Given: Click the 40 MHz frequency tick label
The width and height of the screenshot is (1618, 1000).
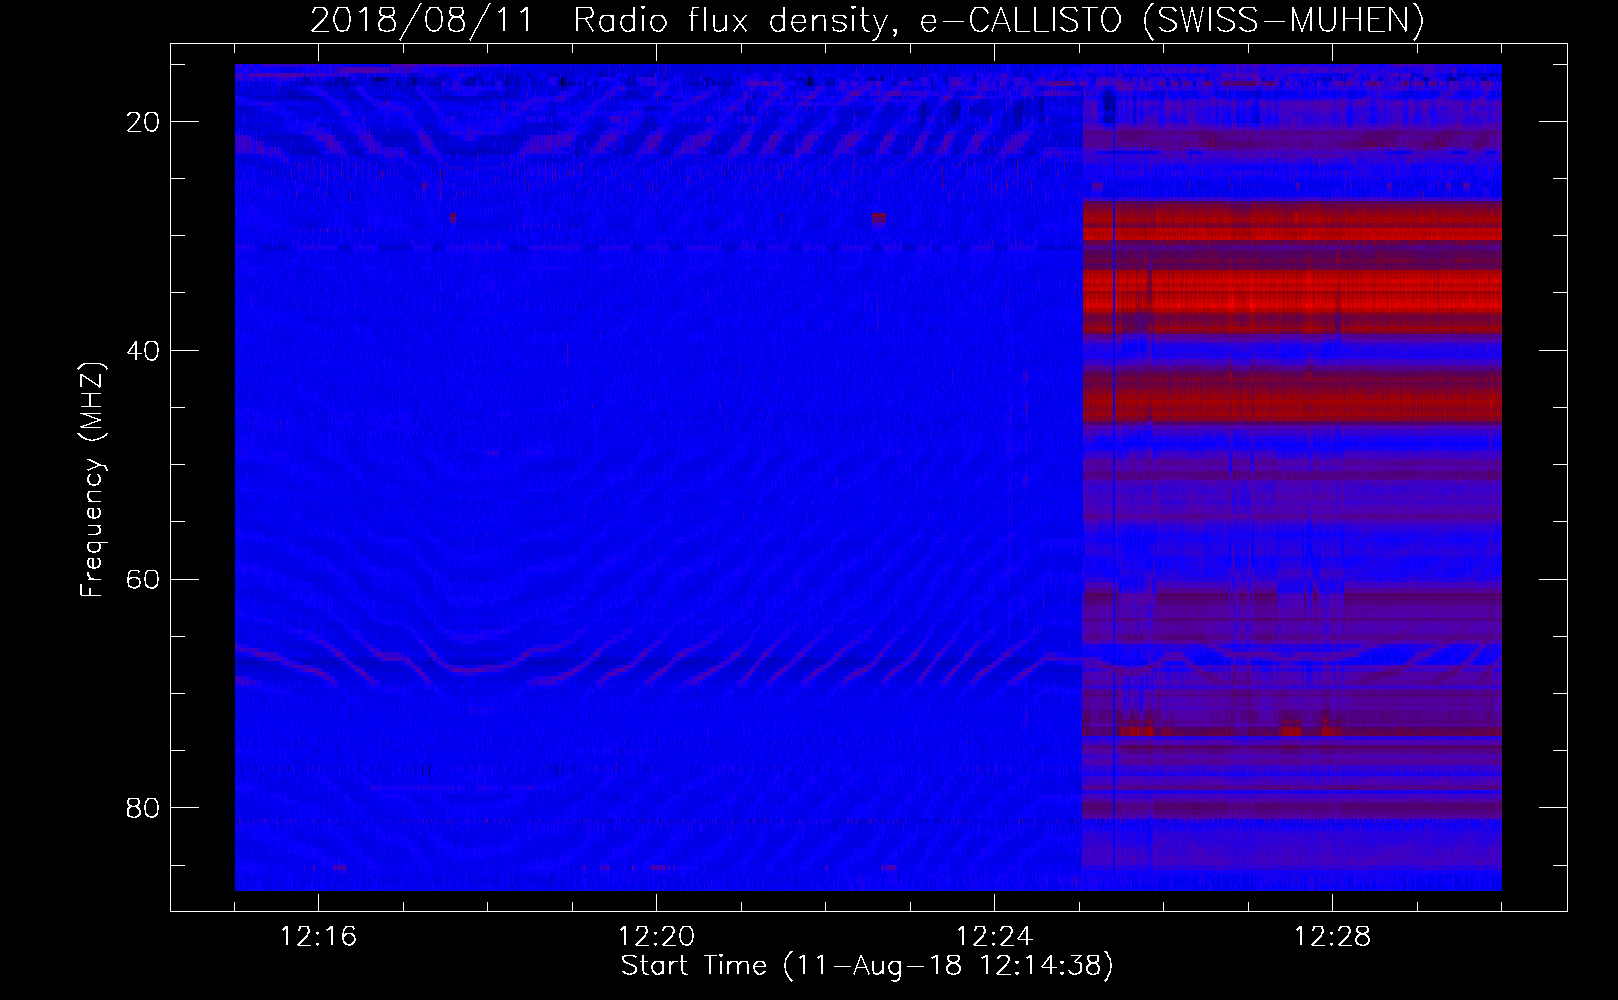Looking at the screenshot, I should (143, 351).
